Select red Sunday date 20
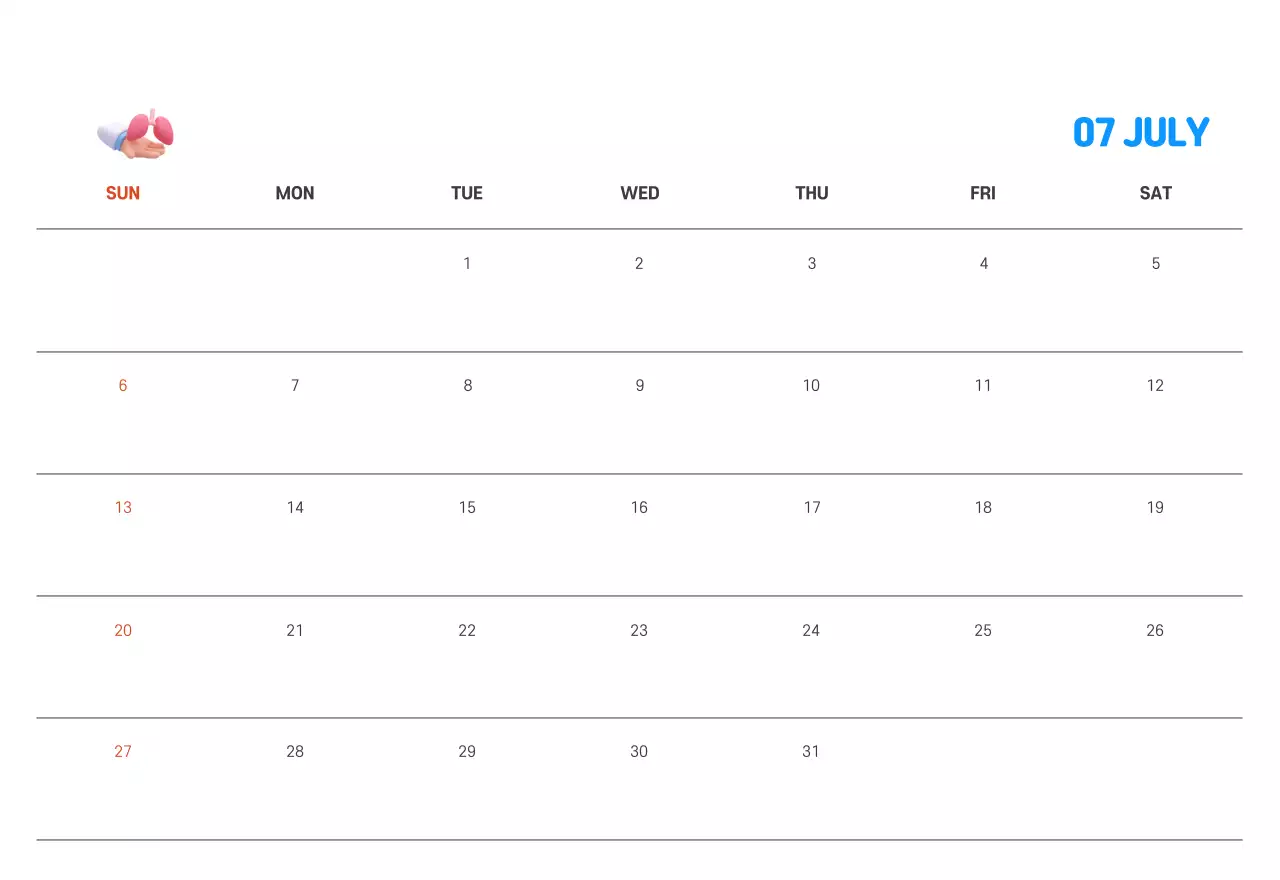The height and width of the screenshot is (880, 1280). [123, 630]
